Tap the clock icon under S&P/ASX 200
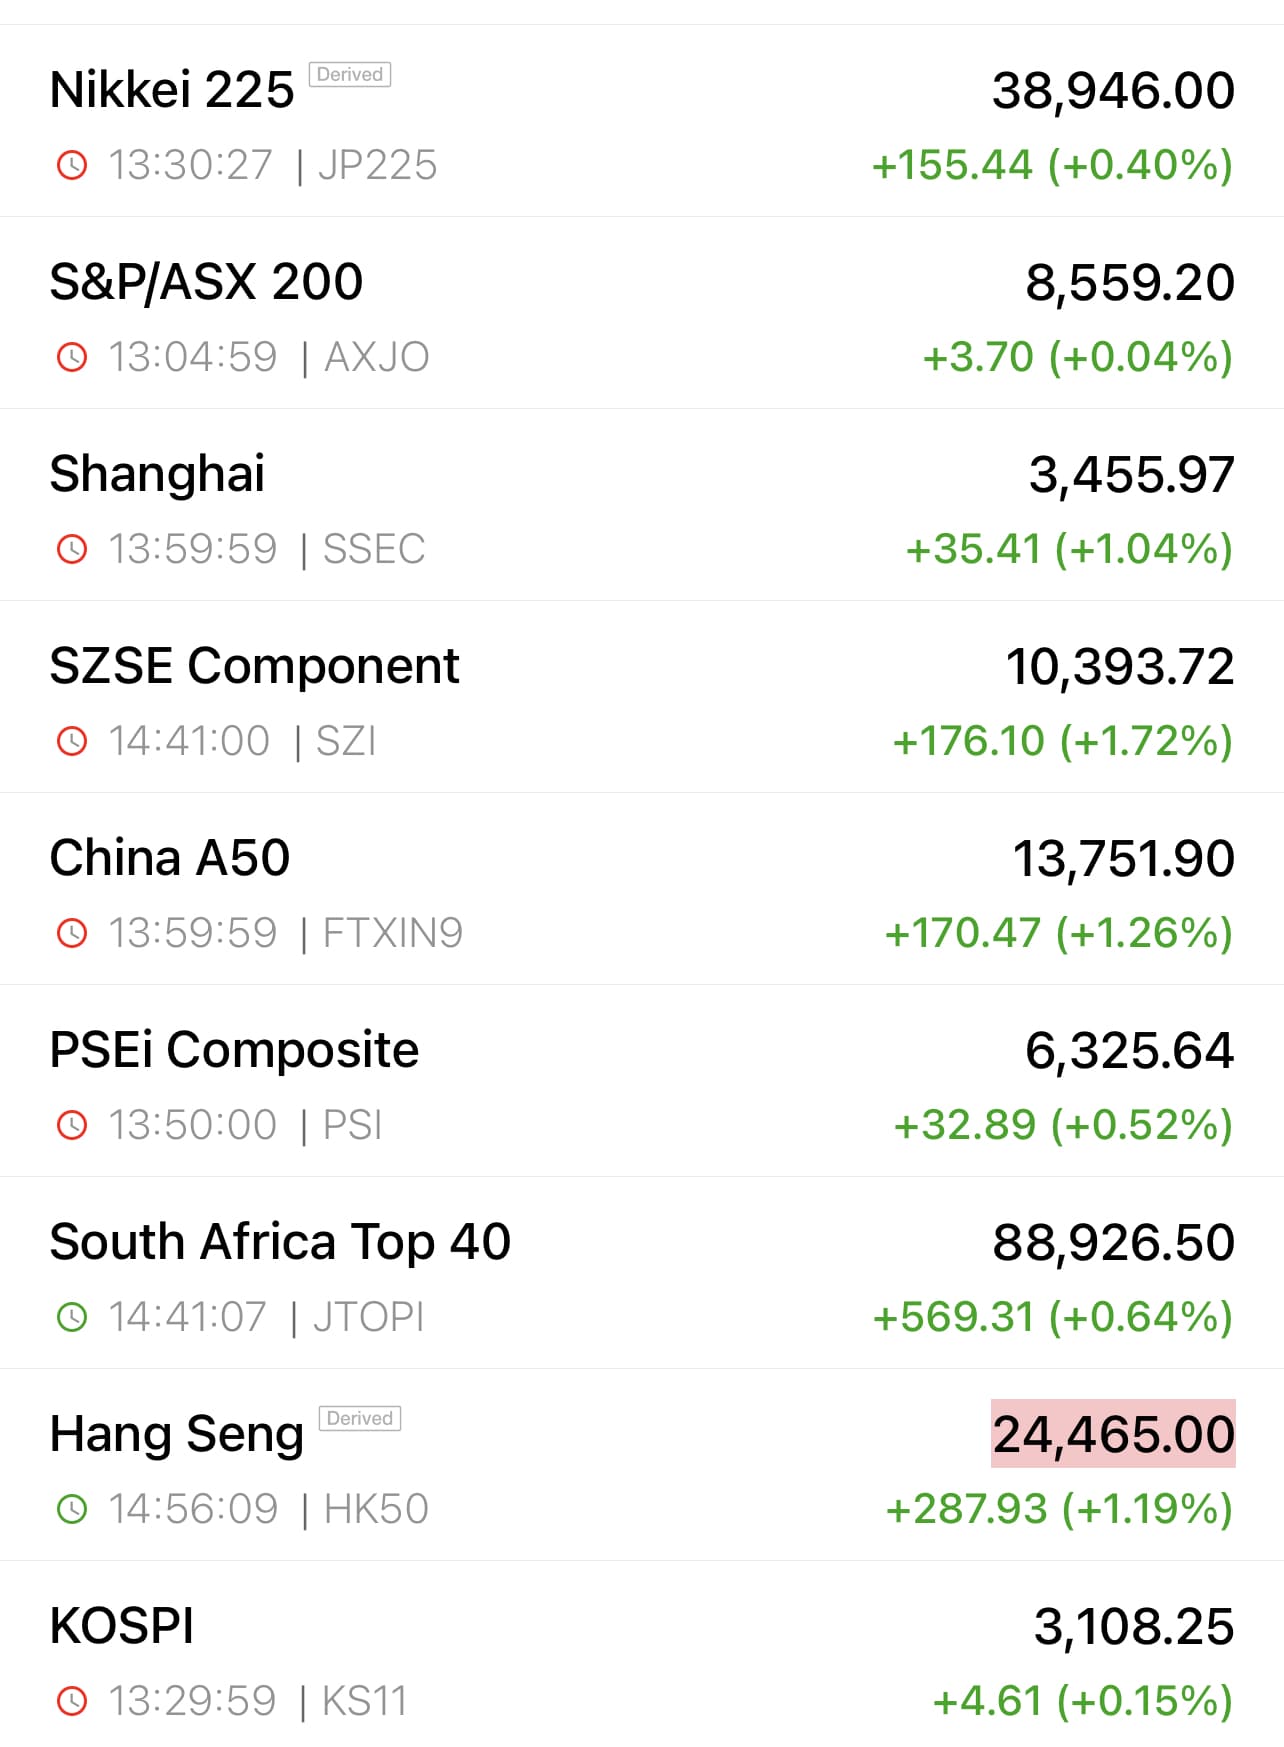 (x=72, y=357)
